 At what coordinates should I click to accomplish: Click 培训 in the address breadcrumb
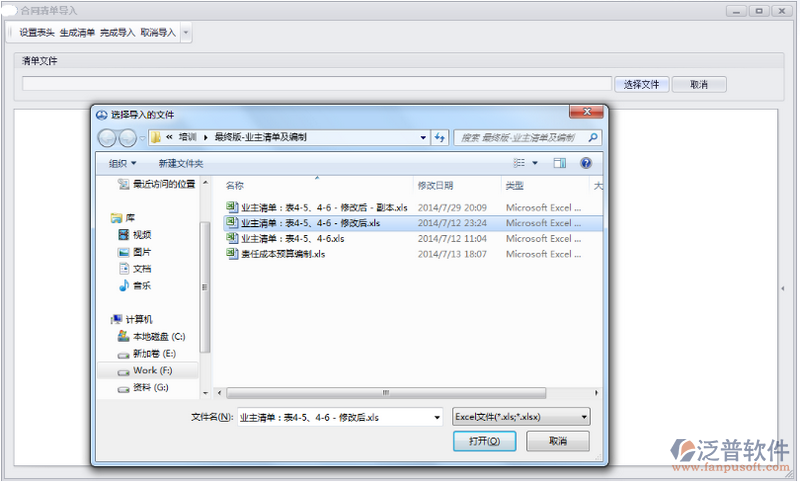point(187,137)
